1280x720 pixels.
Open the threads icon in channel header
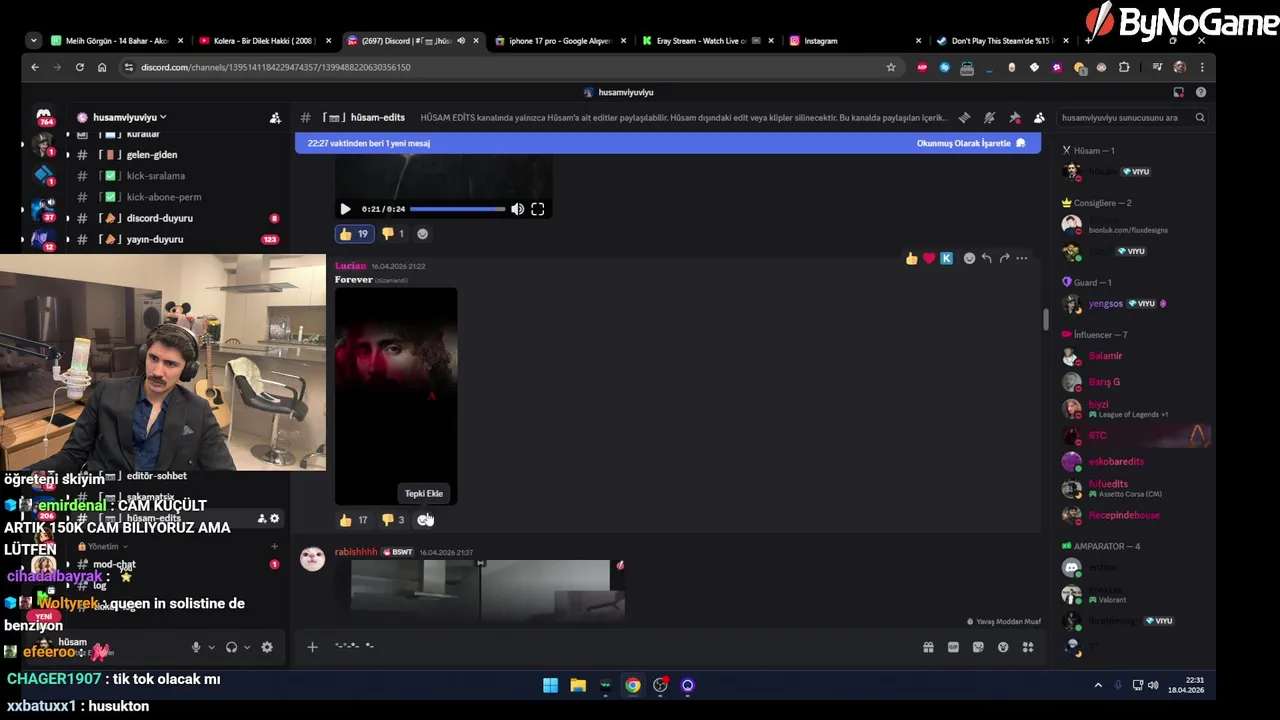pos(964,118)
